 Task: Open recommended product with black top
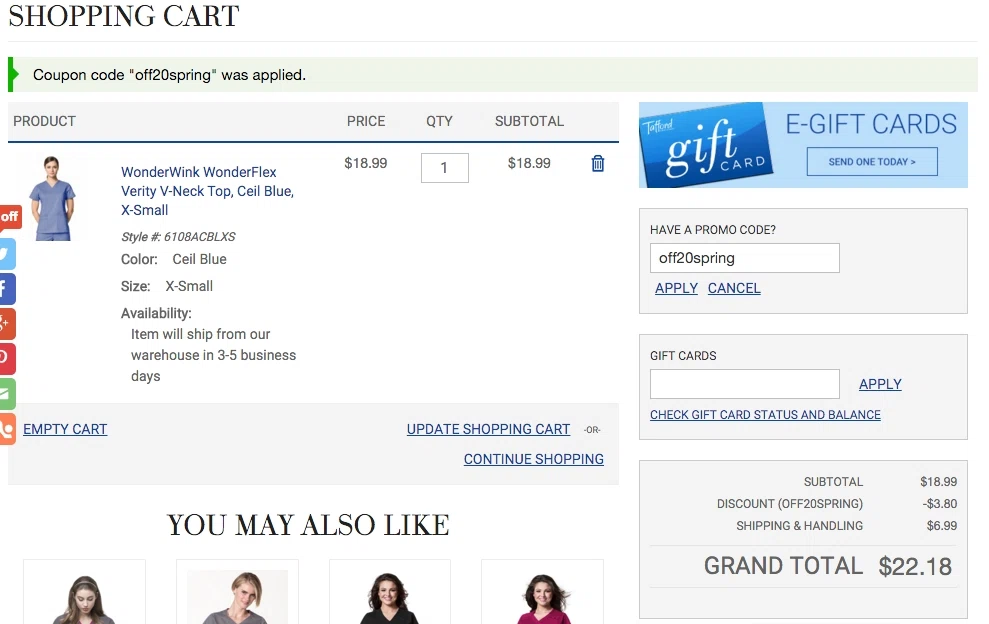[390, 592]
